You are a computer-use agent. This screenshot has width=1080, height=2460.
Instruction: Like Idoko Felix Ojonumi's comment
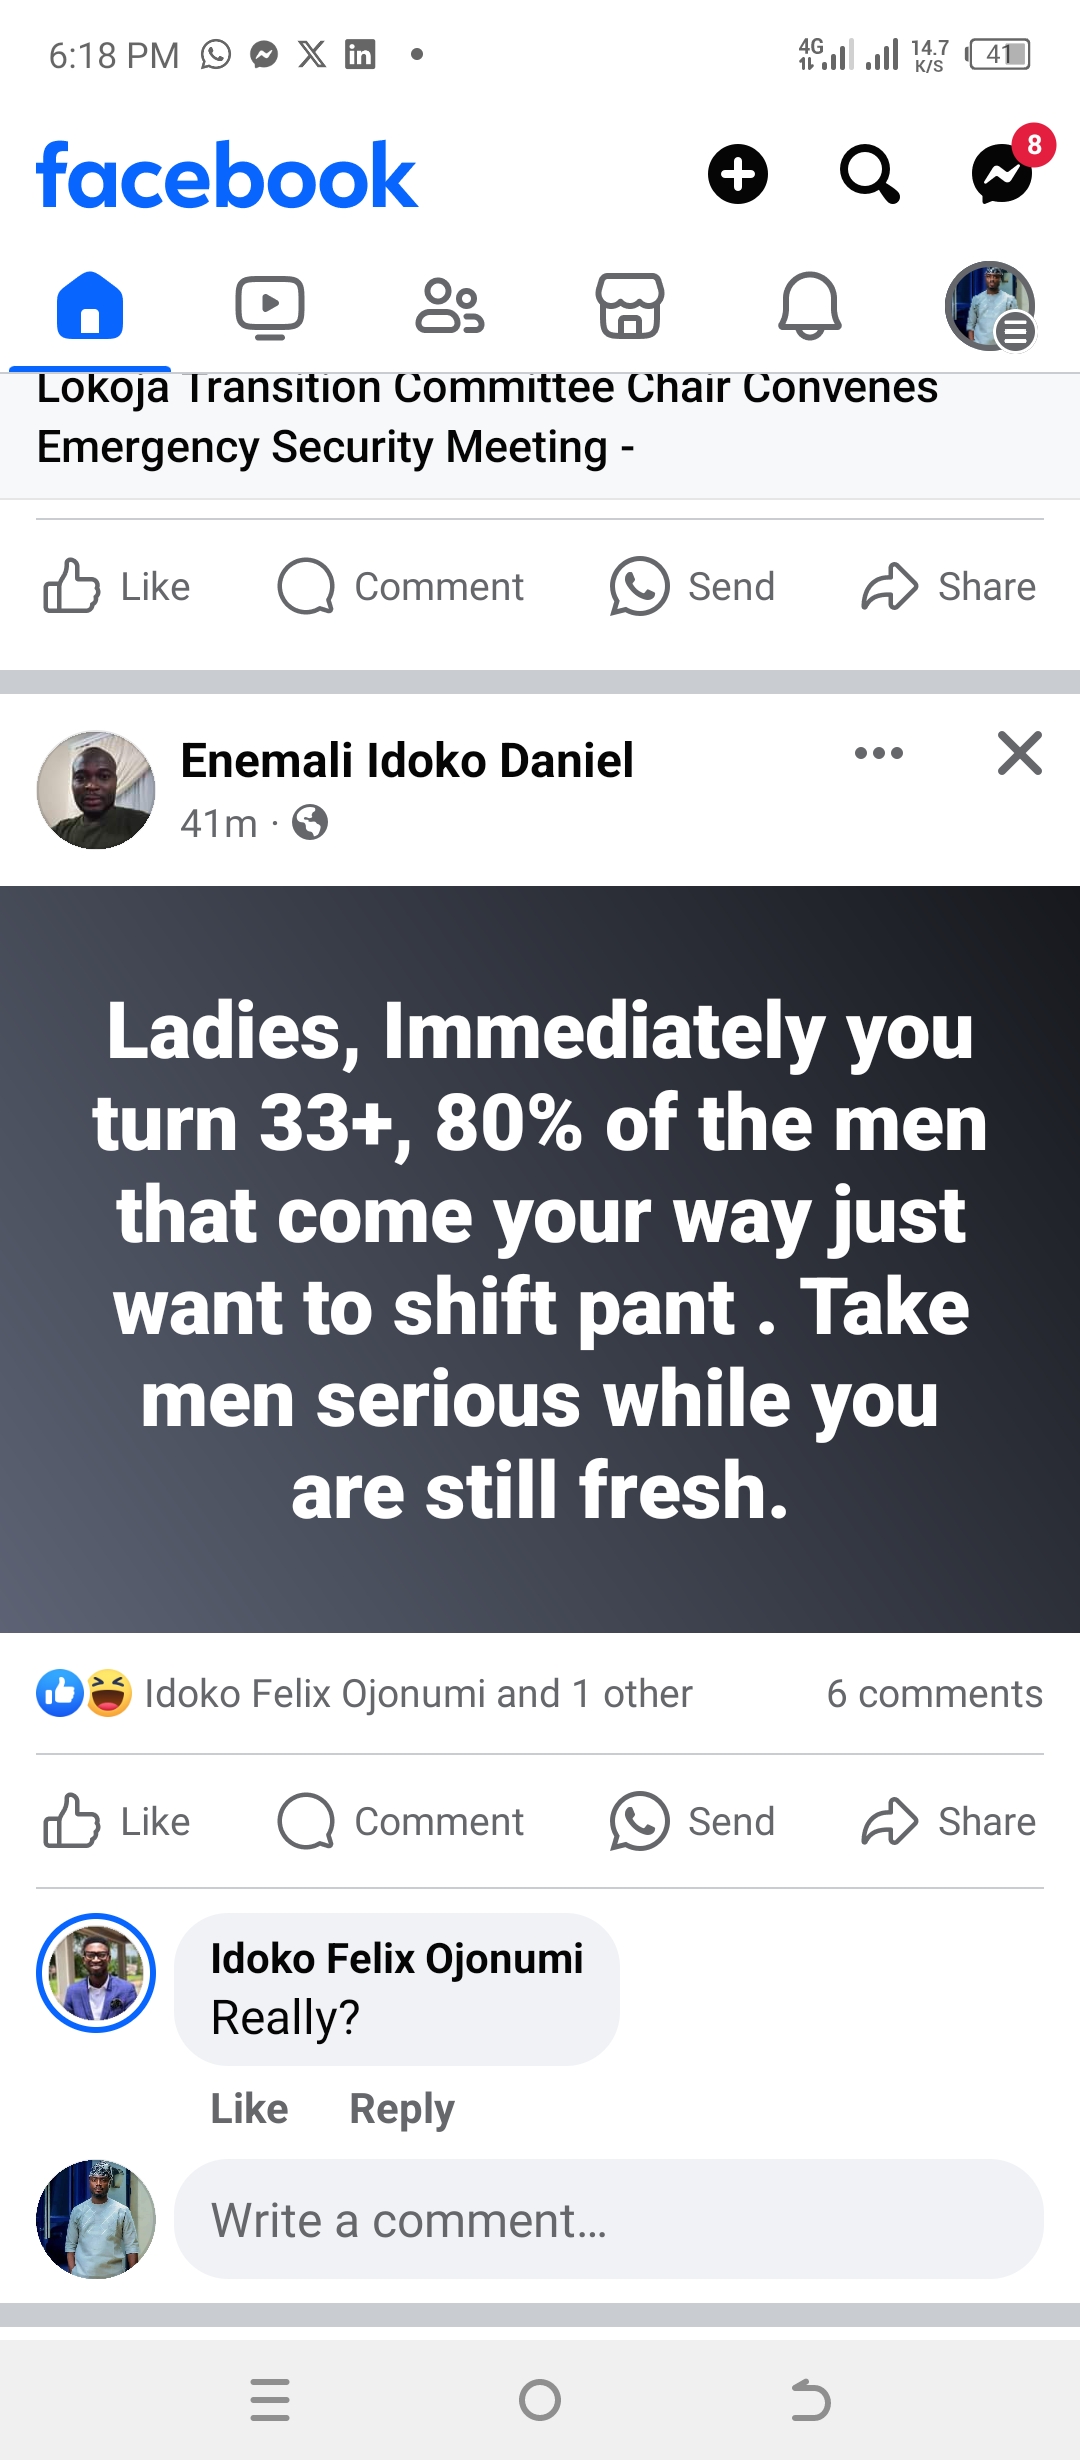[249, 2109]
